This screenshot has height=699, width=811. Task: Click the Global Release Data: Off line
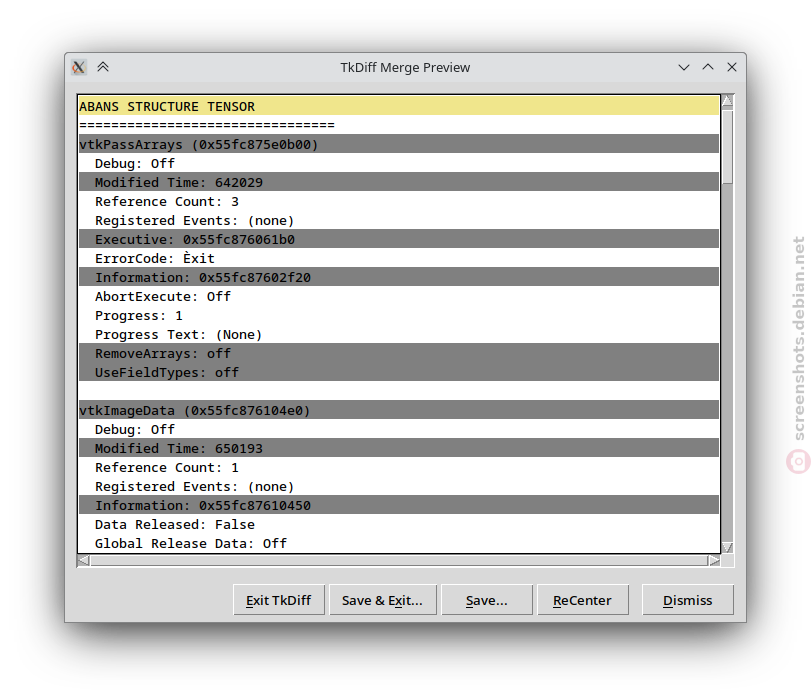click(399, 543)
